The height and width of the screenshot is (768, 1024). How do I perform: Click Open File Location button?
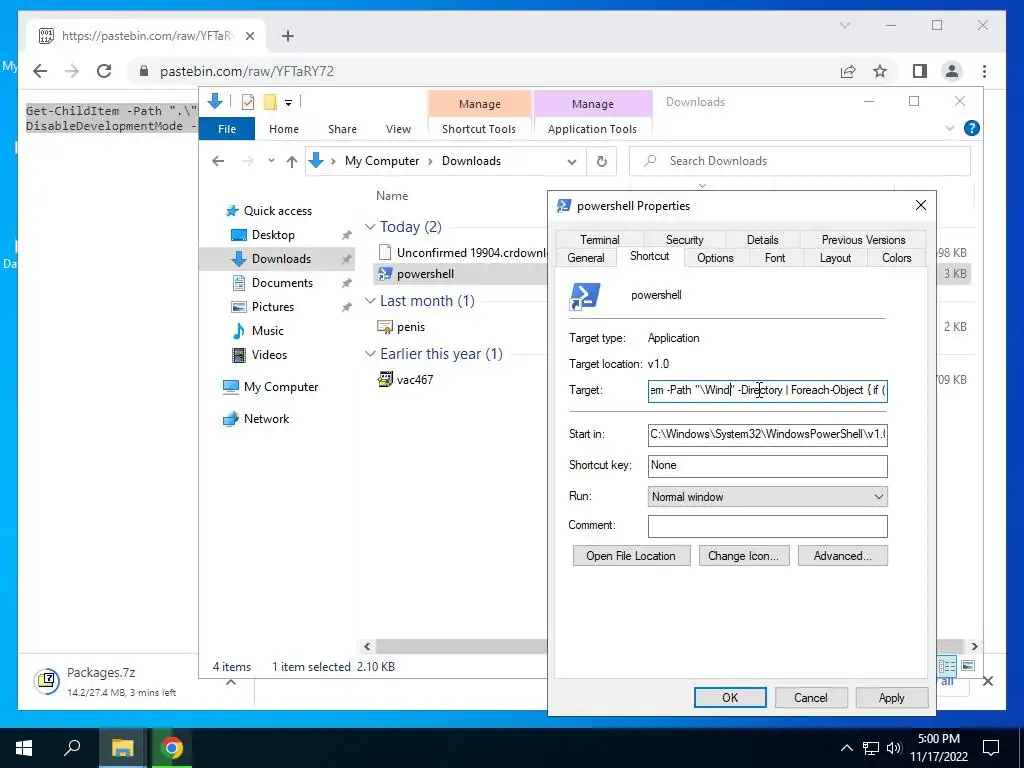(631, 556)
